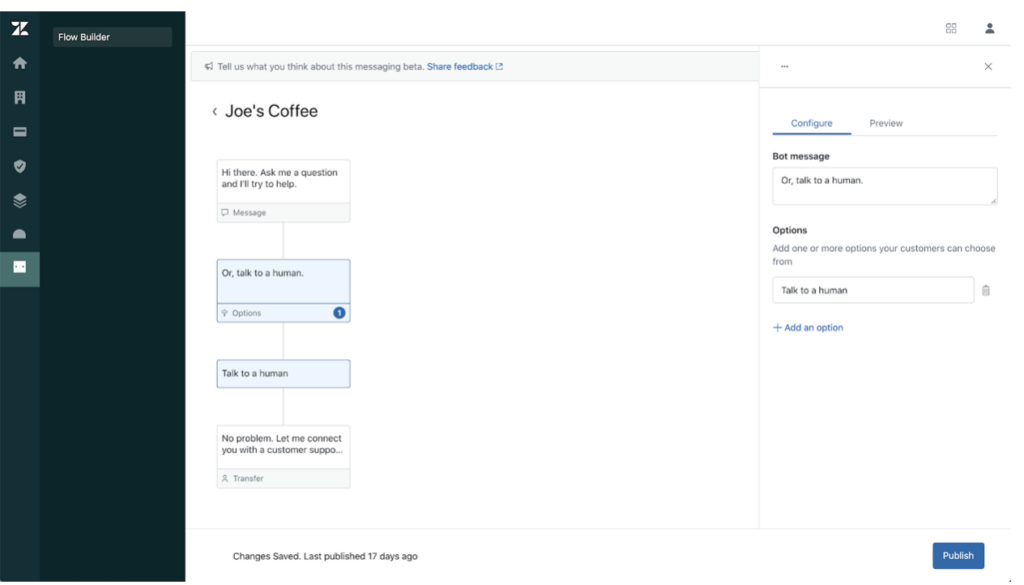1024x585 pixels.
Task: Switch to the Preview tab
Action: pyautogui.click(x=885, y=123)
